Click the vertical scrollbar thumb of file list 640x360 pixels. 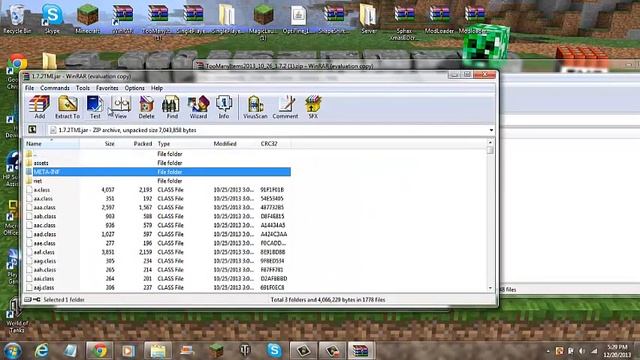point(490,150)
